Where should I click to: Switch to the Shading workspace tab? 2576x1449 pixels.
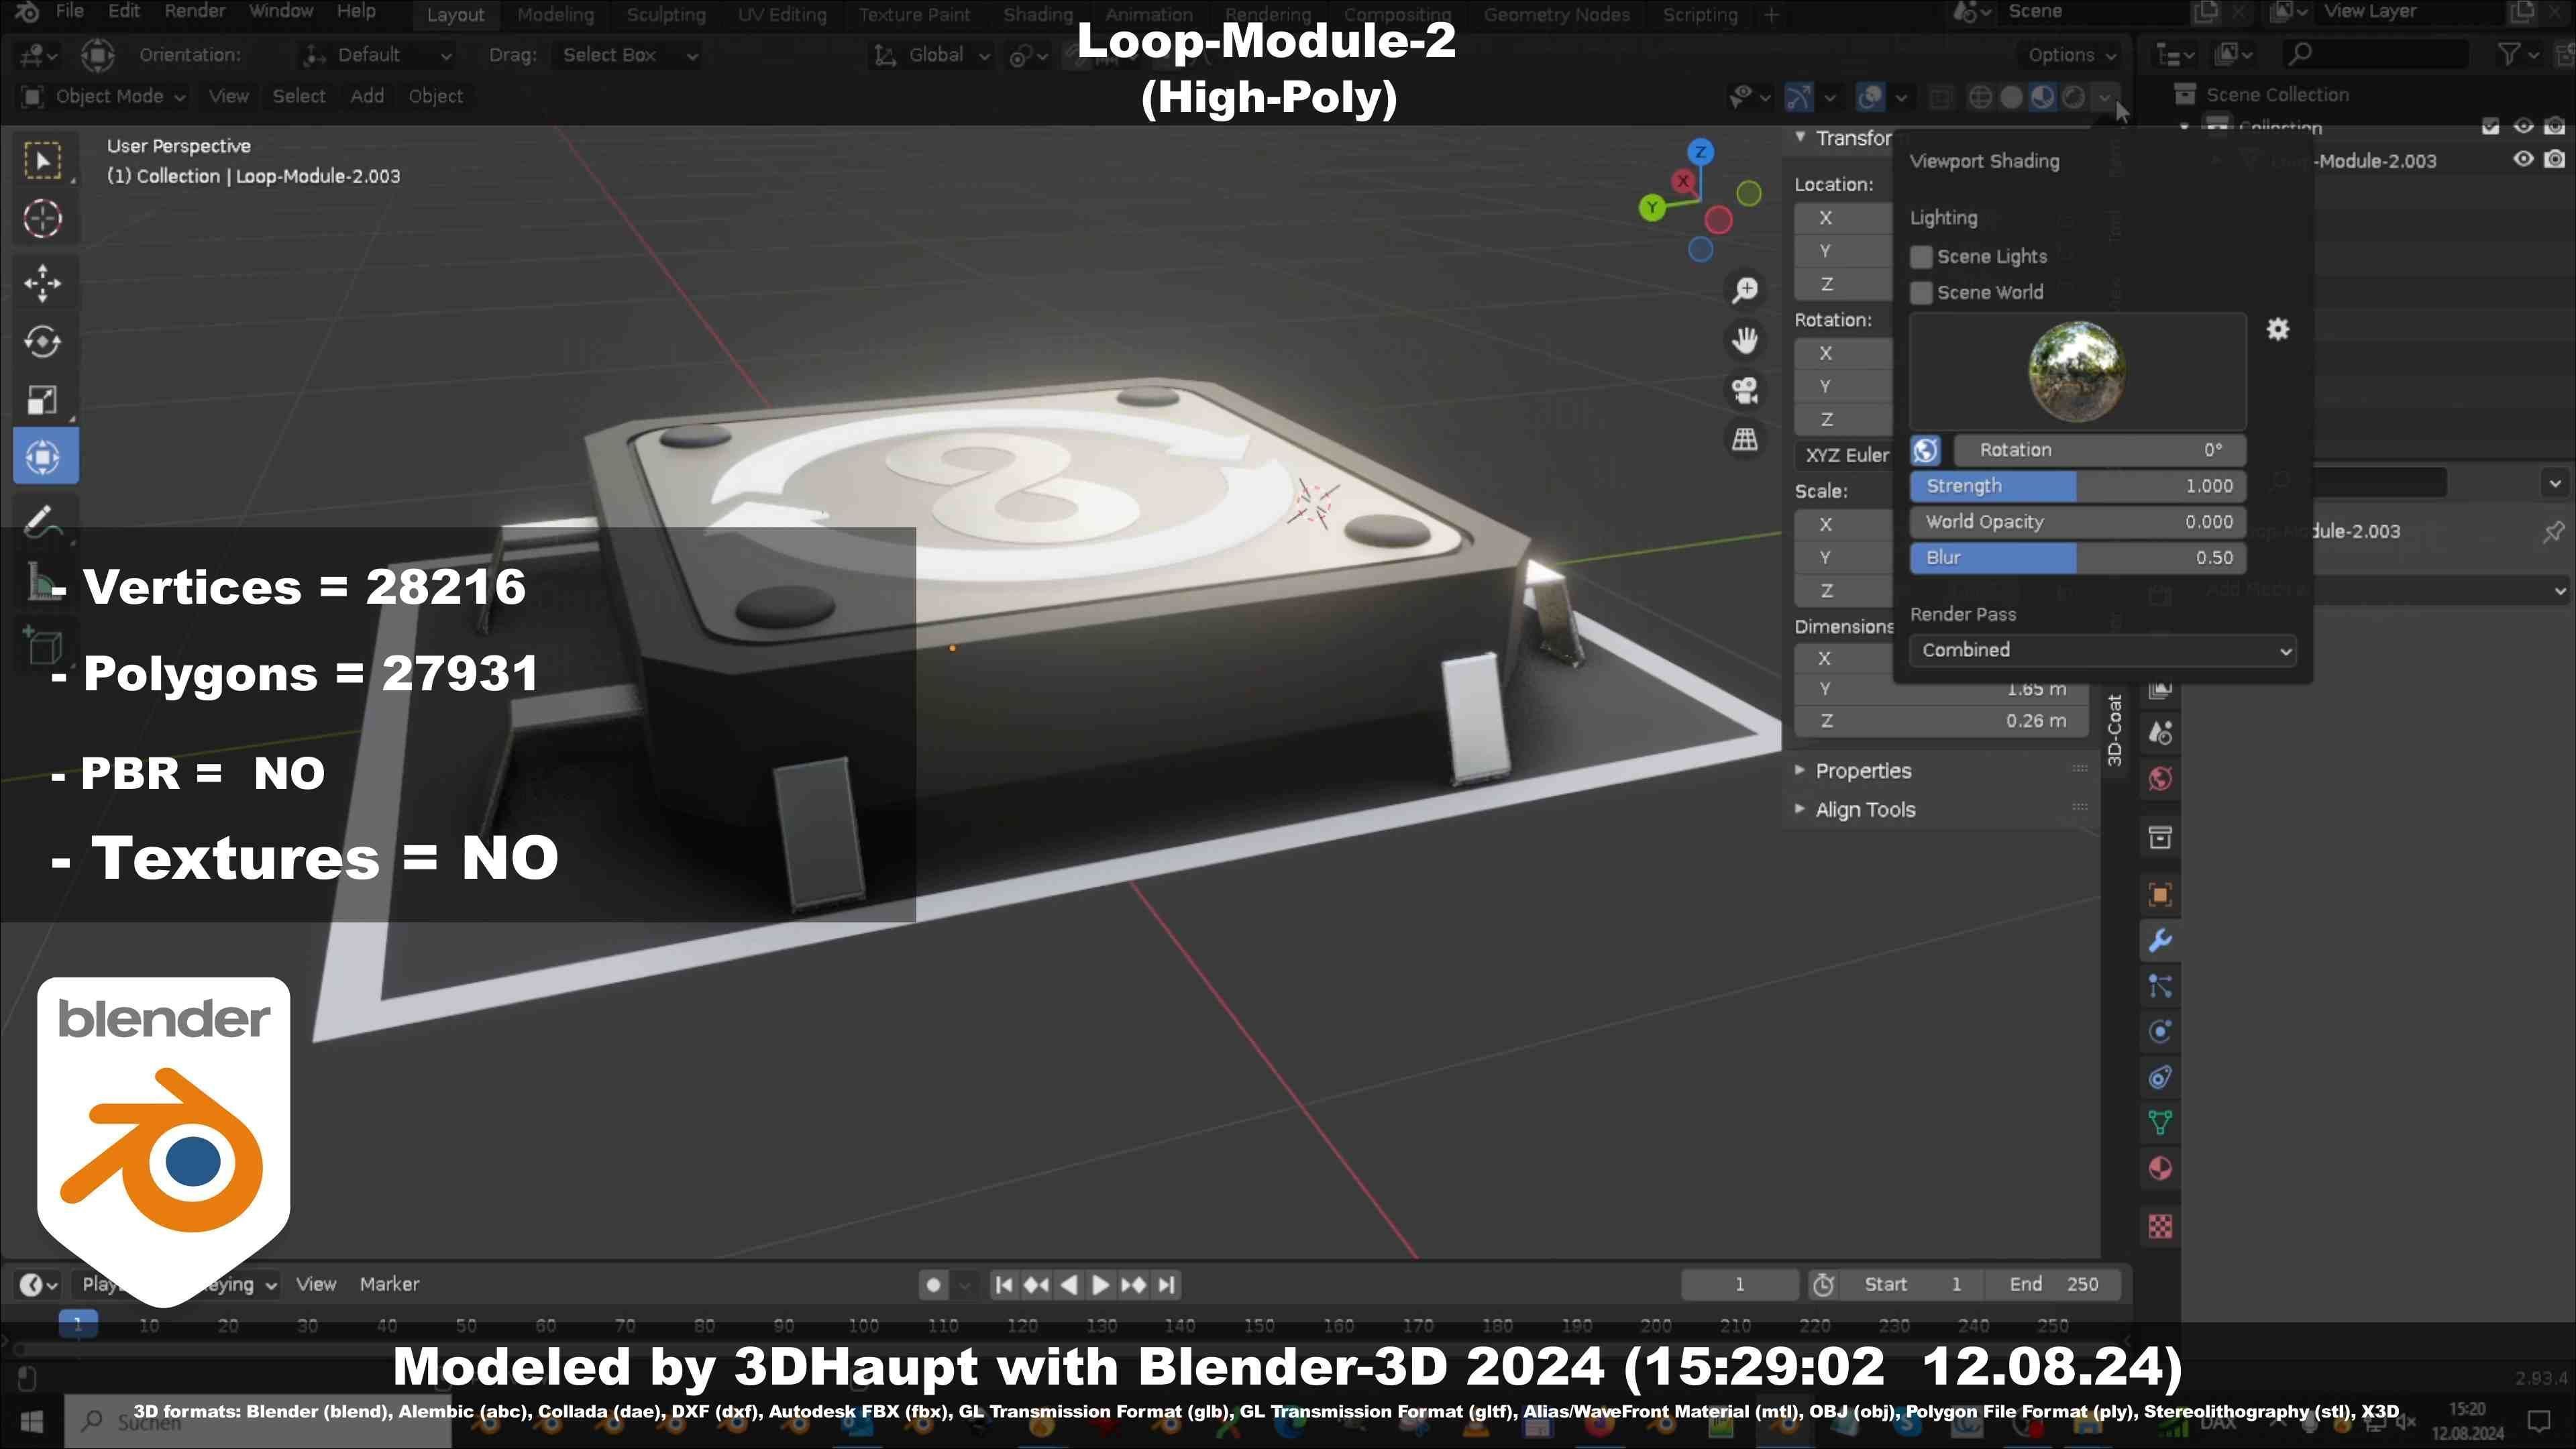tap(1037, 15)
